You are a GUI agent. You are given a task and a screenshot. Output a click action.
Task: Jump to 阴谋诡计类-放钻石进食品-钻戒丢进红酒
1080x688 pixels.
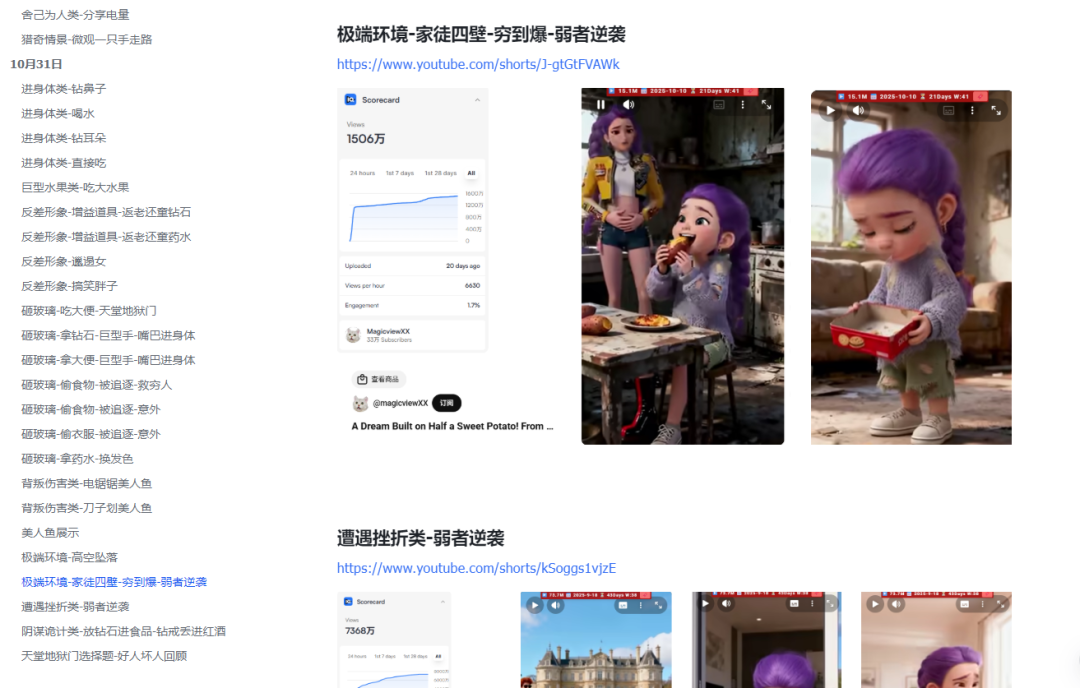[123, 632]
